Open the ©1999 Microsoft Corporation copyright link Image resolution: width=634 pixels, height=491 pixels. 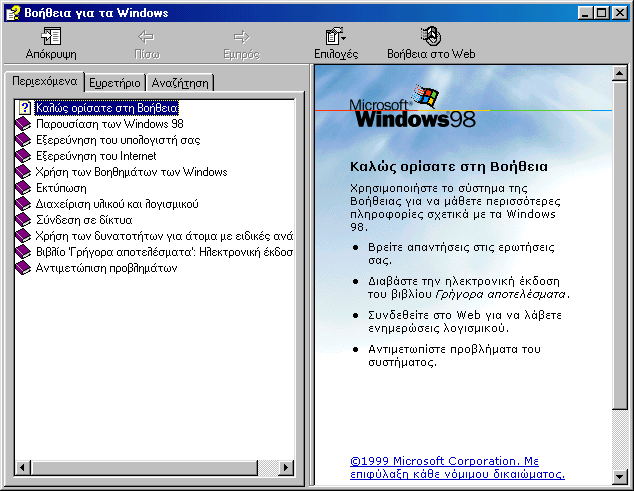(457, 468)
